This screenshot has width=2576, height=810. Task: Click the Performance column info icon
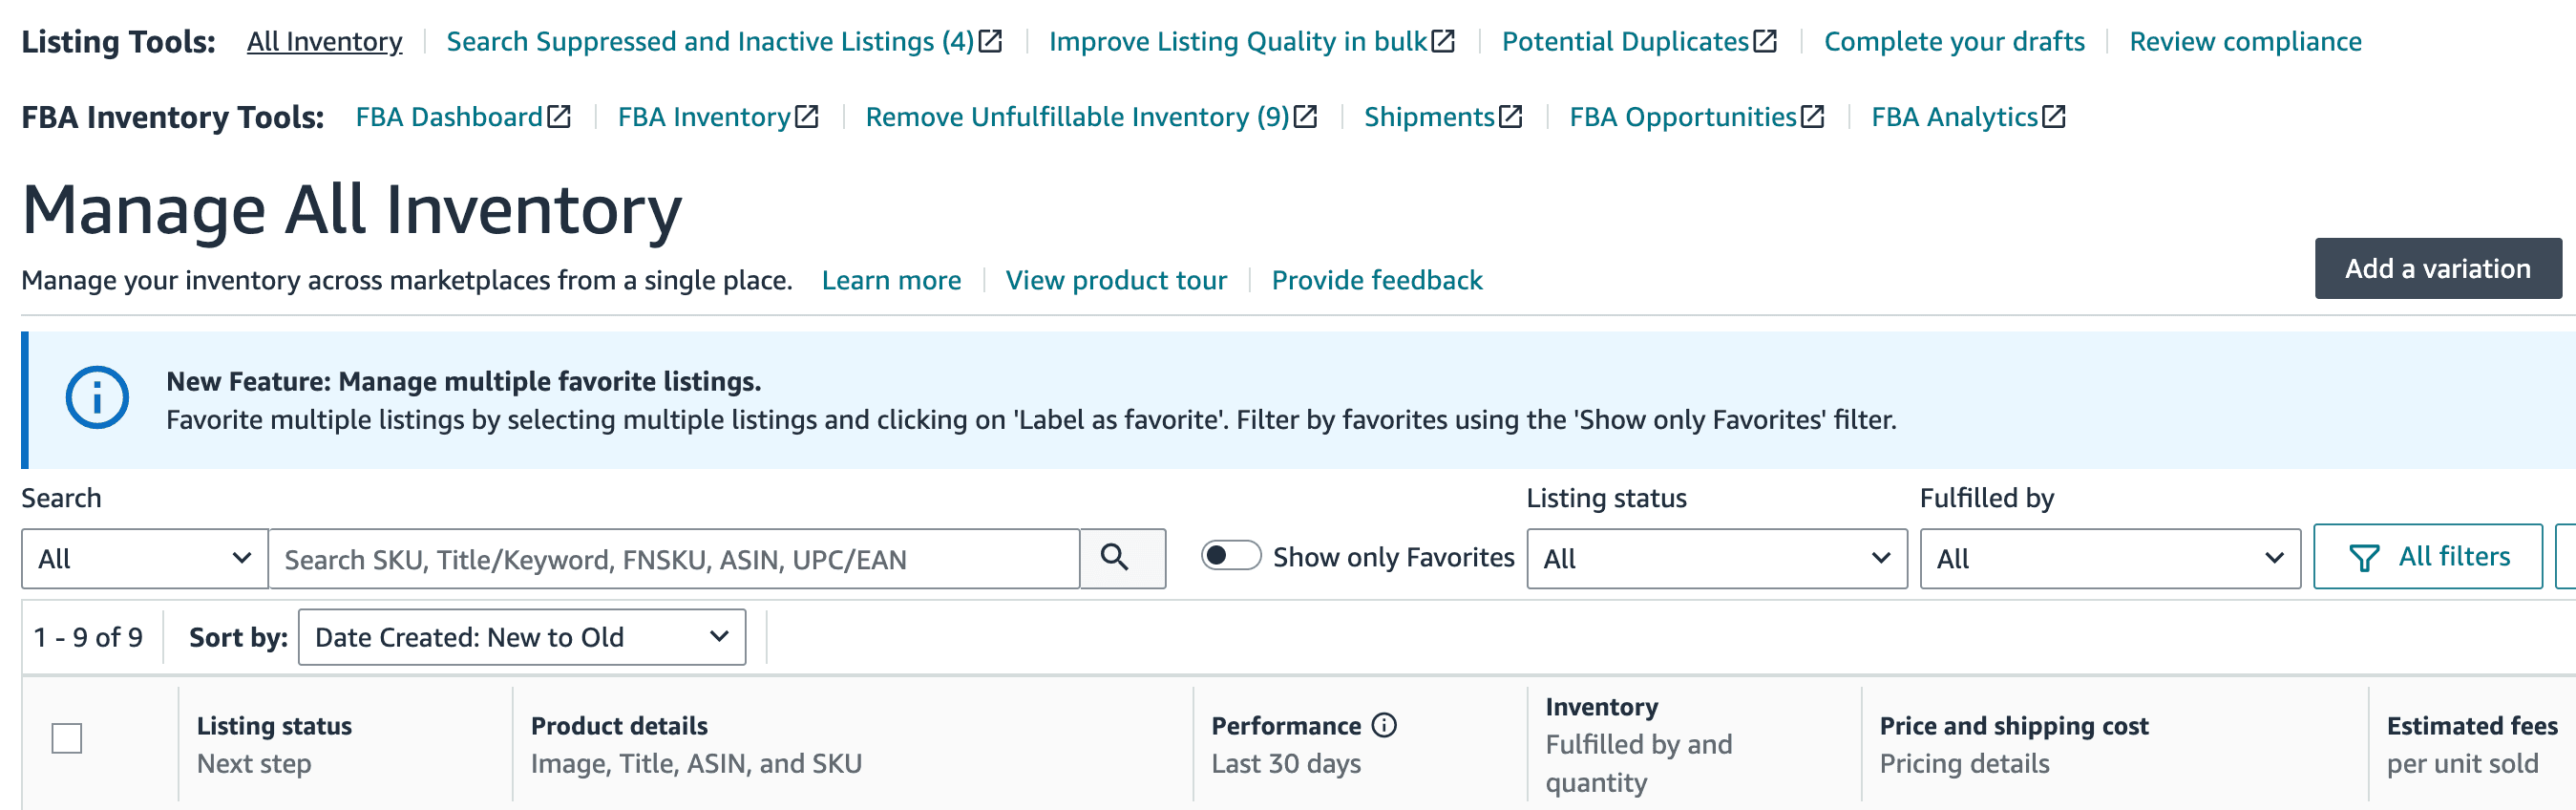(x=1384, y=725)
